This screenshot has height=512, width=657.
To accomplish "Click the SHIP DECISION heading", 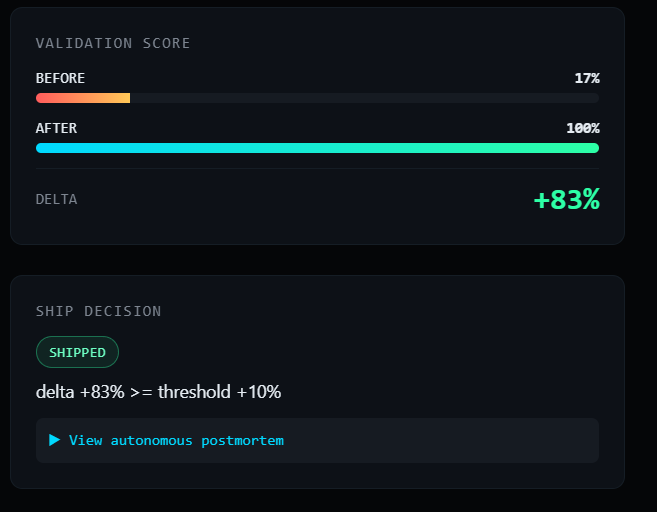I will coord(98,311).
